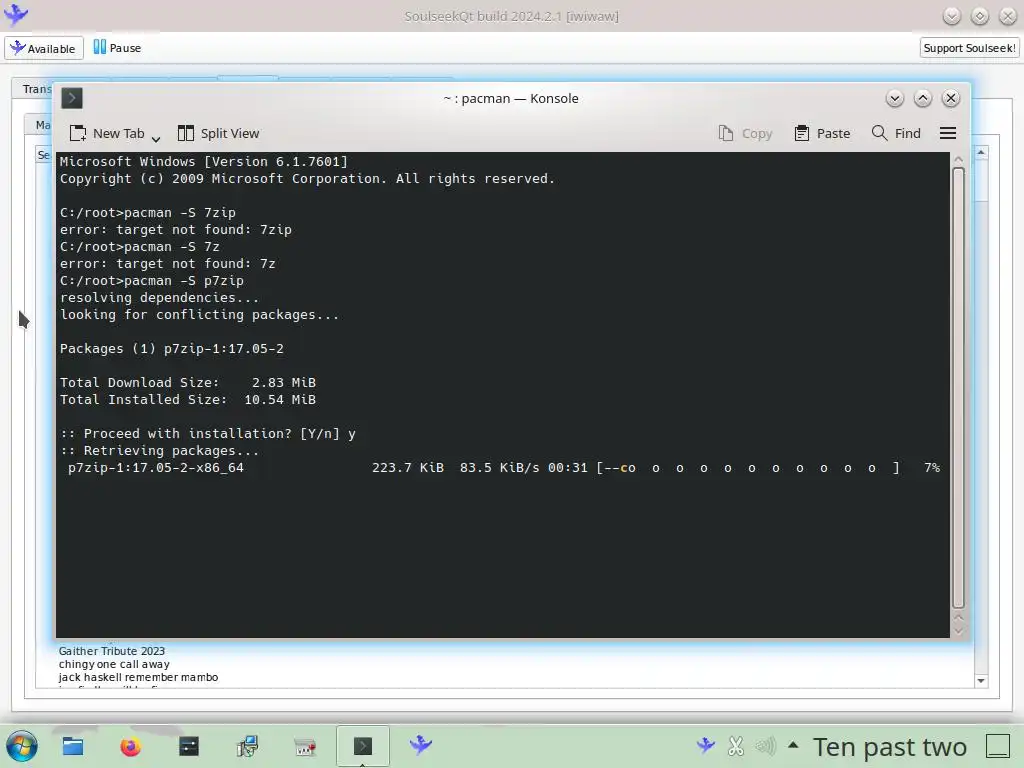Image resolution: width=1024 pixels, height=768 pixels.
Task: Open Find in Konsole toolbar
Action: coord(896,133)
